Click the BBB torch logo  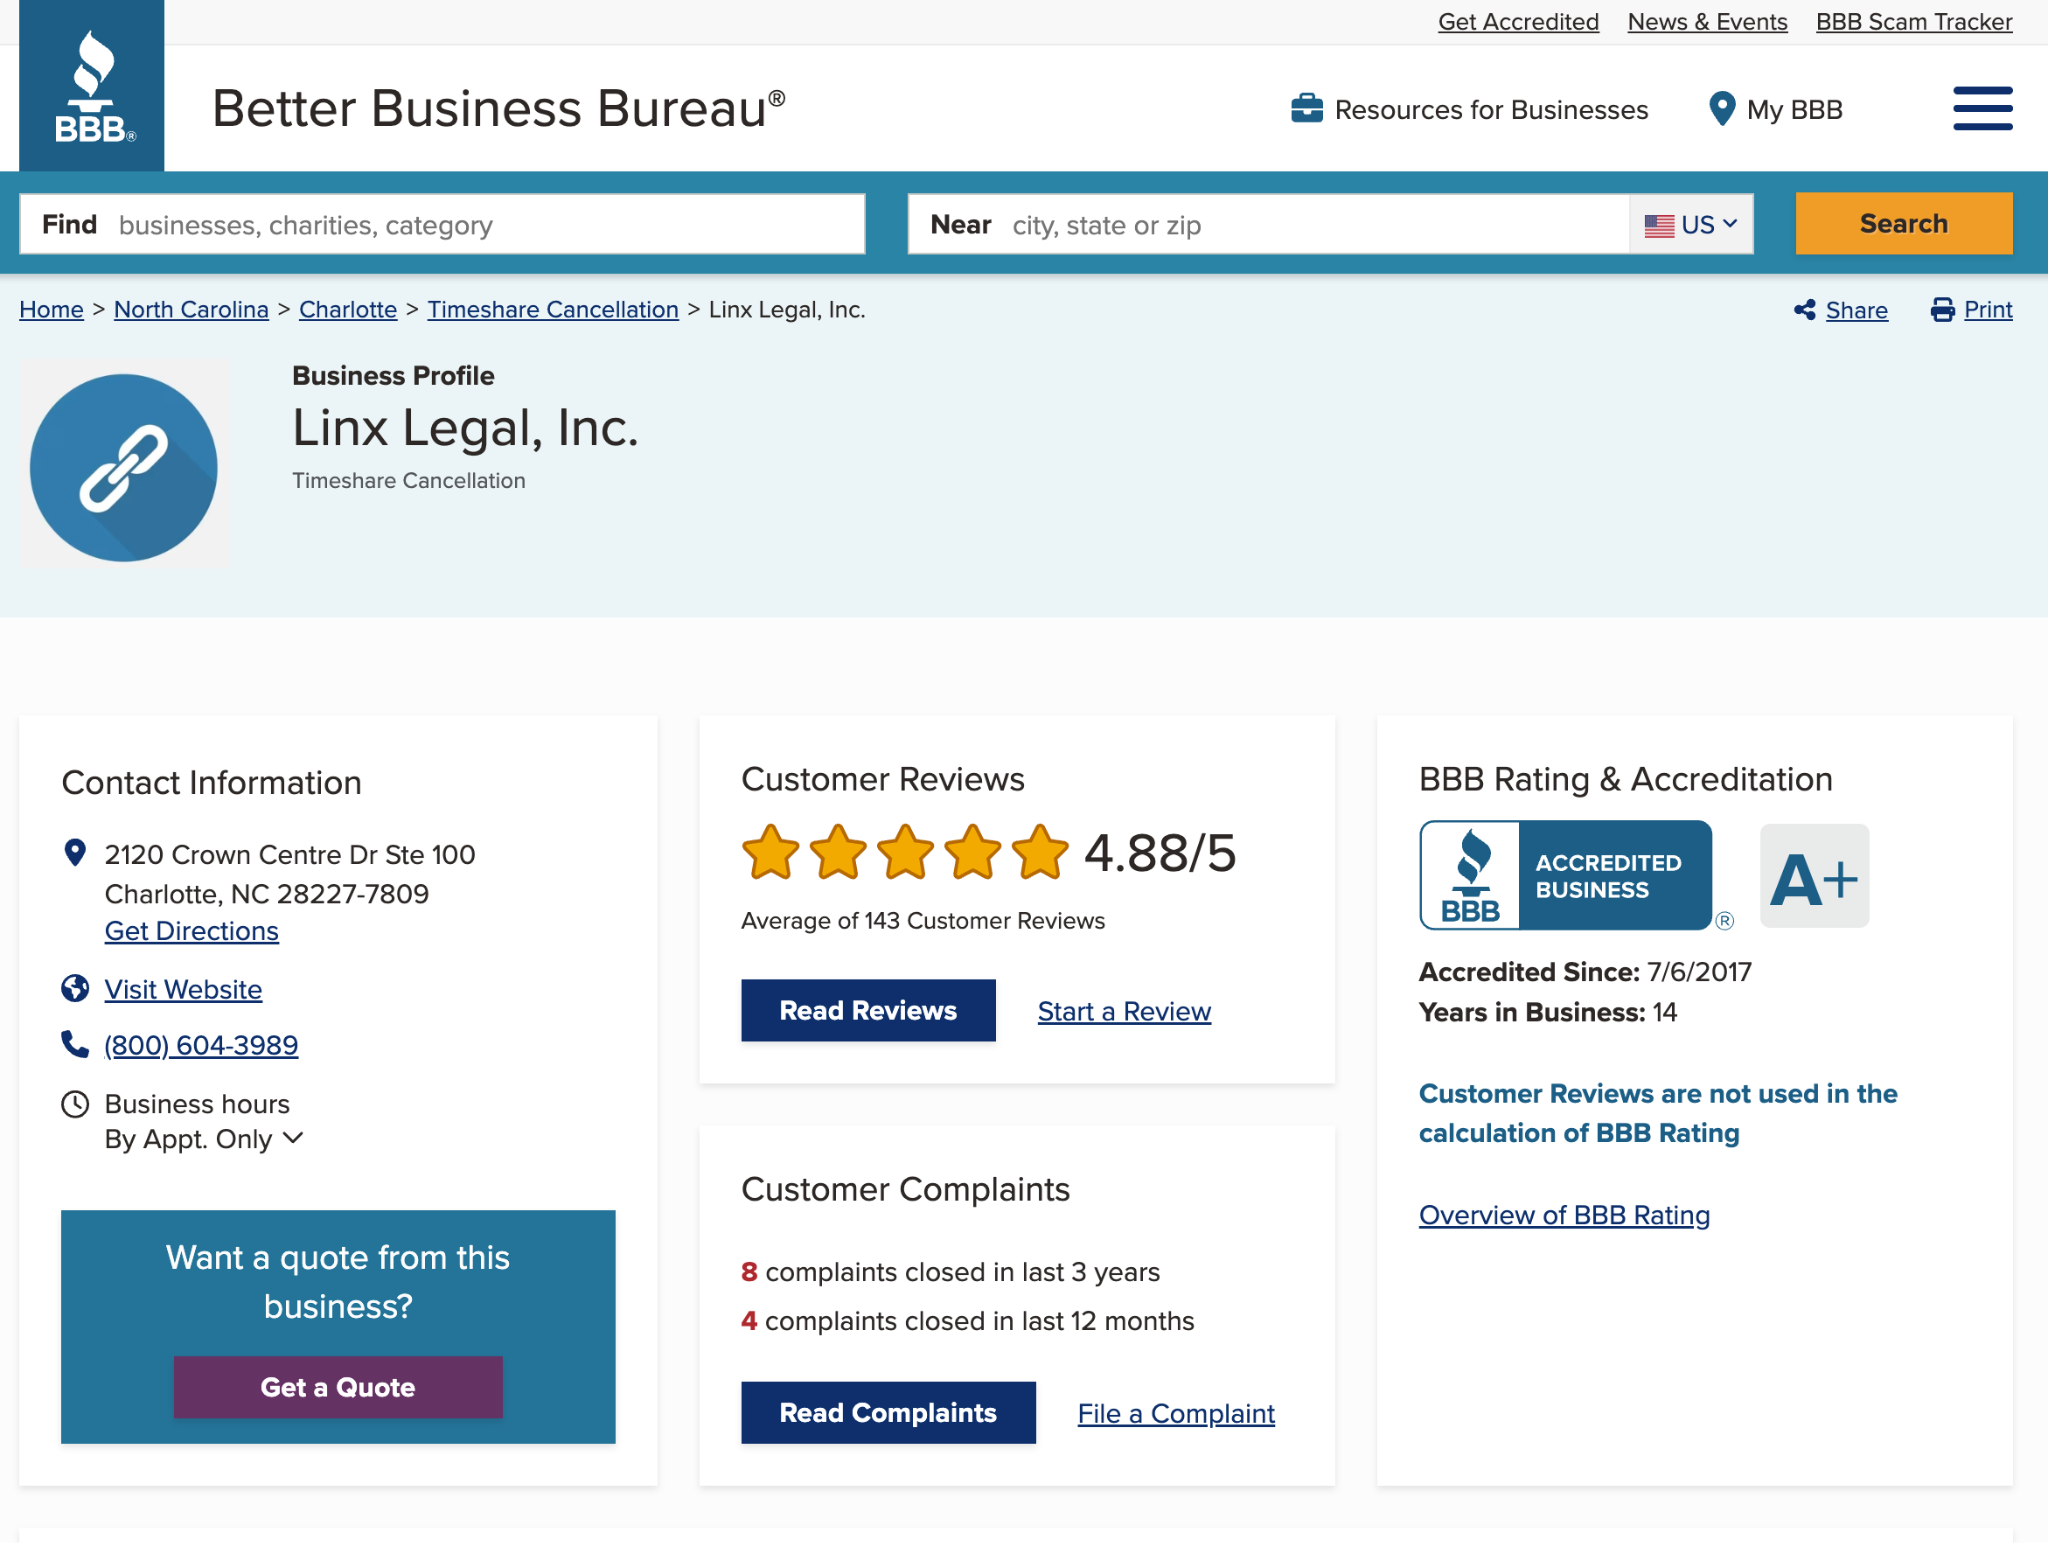[92, 87]
